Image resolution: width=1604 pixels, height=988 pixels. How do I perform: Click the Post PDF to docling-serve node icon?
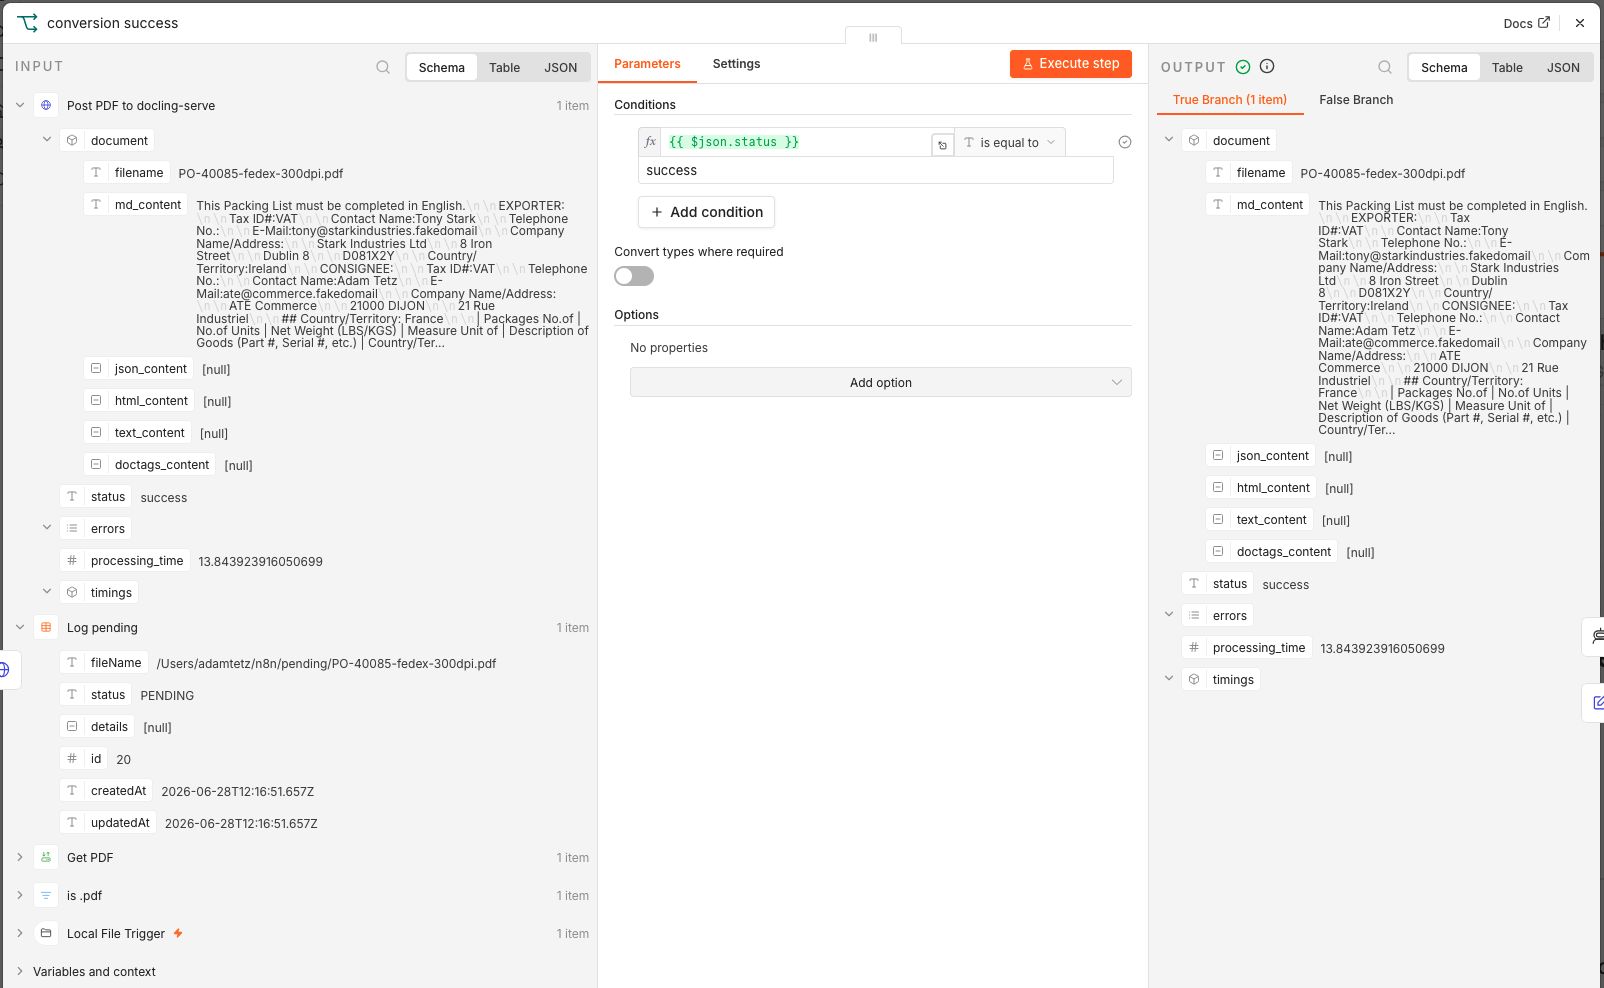click(46, 105)
